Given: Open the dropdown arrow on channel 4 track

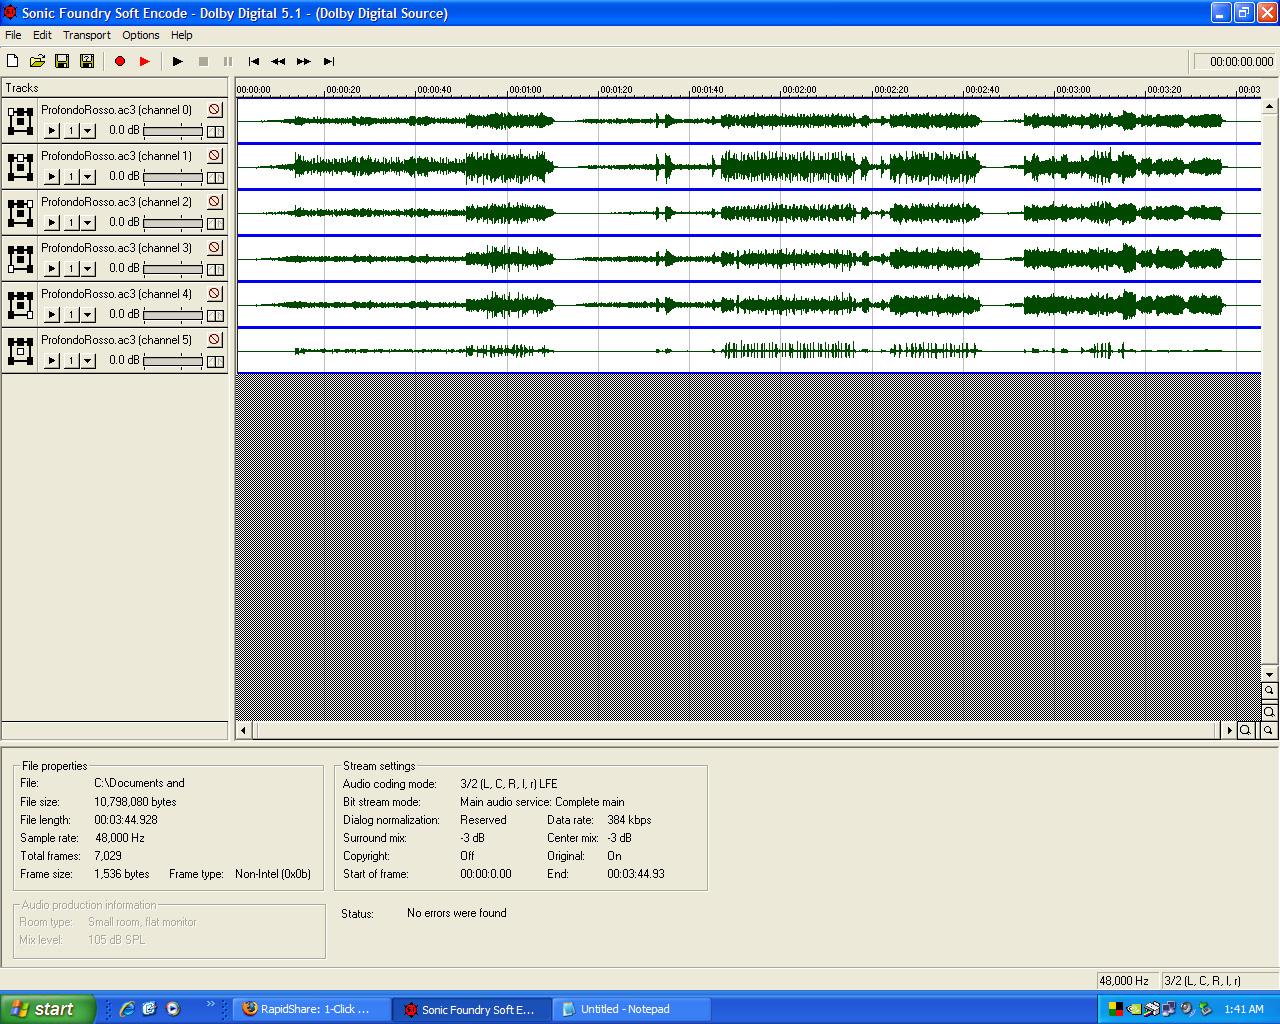Looking at the screenshot, I should [x=88, y=315].
